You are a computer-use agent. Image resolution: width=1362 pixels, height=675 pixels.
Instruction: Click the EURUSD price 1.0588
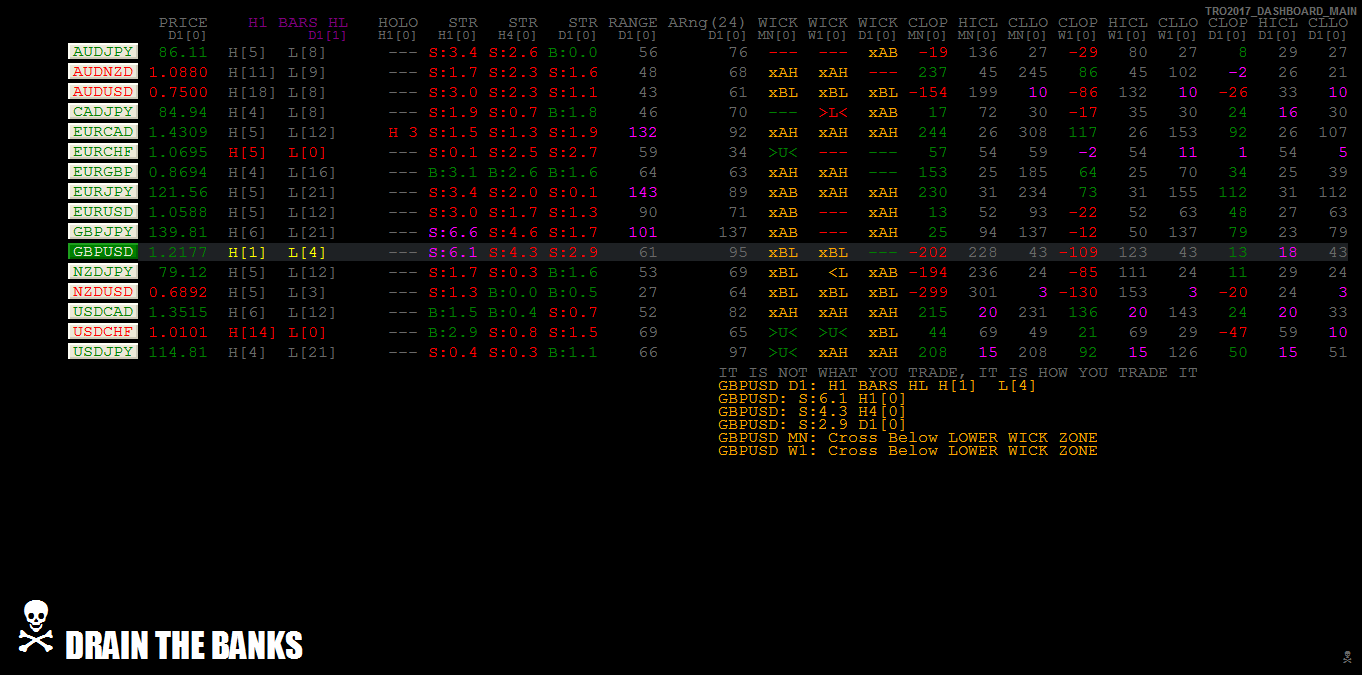pos(178,212)
